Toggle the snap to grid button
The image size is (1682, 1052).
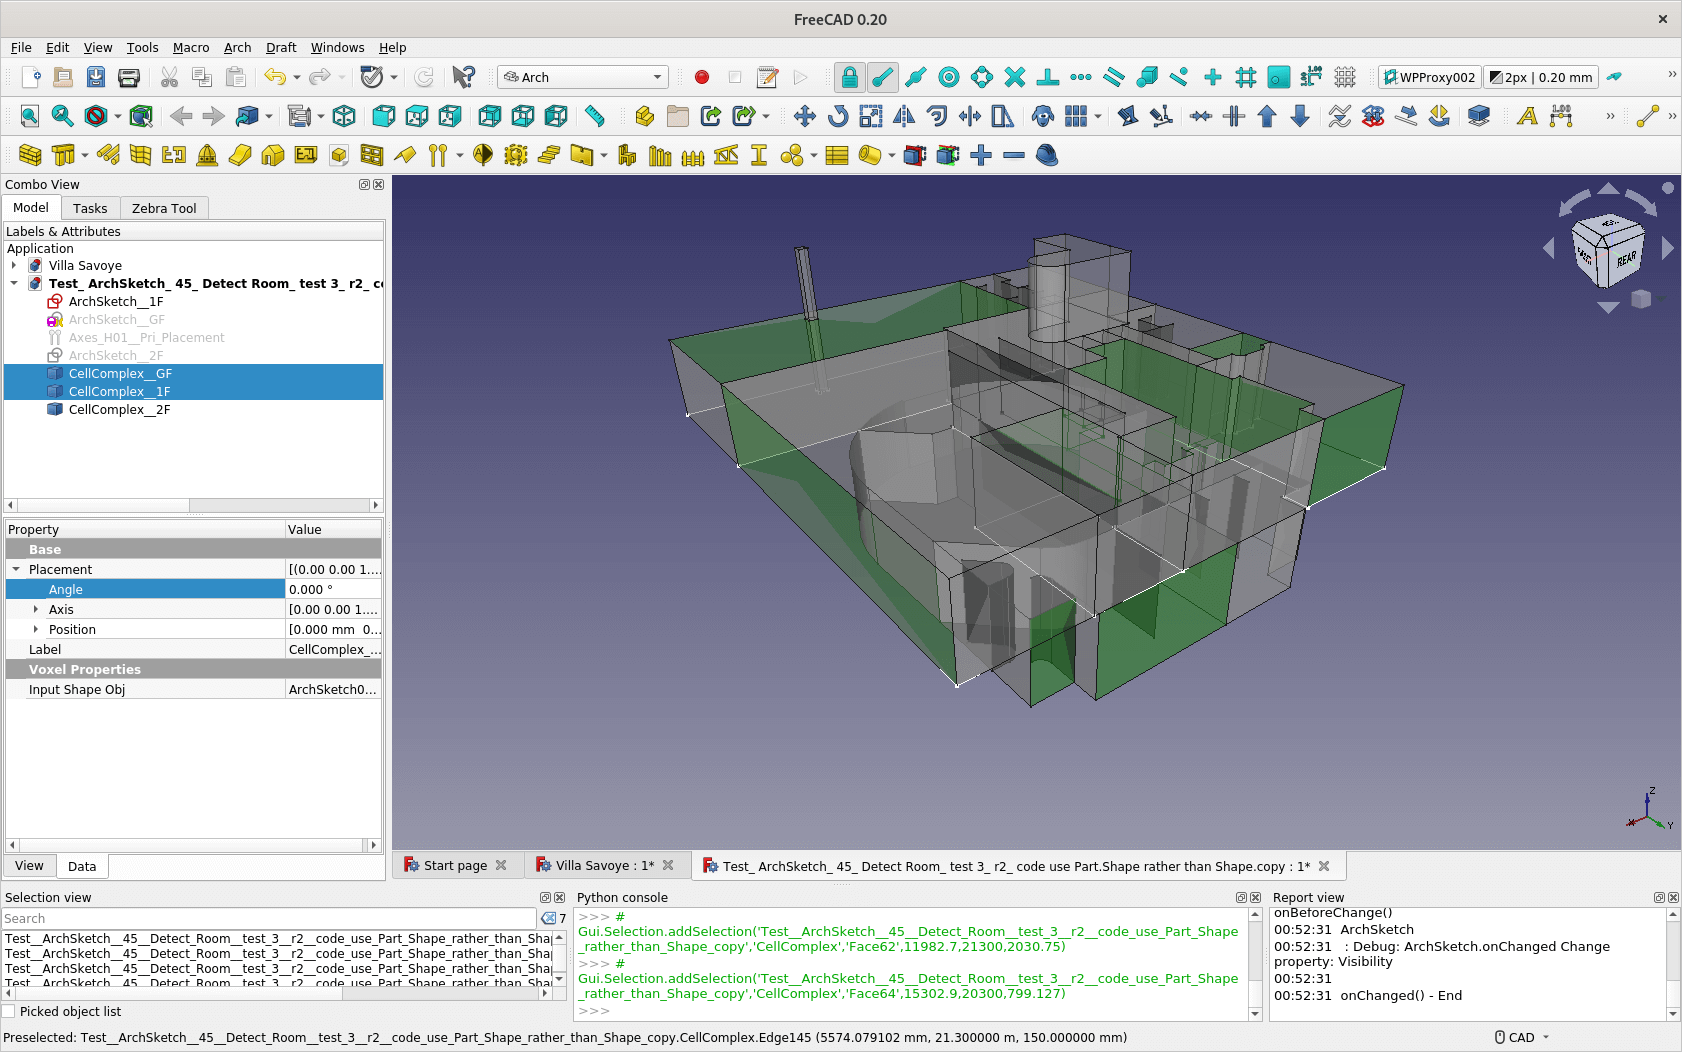(1245, 77)
